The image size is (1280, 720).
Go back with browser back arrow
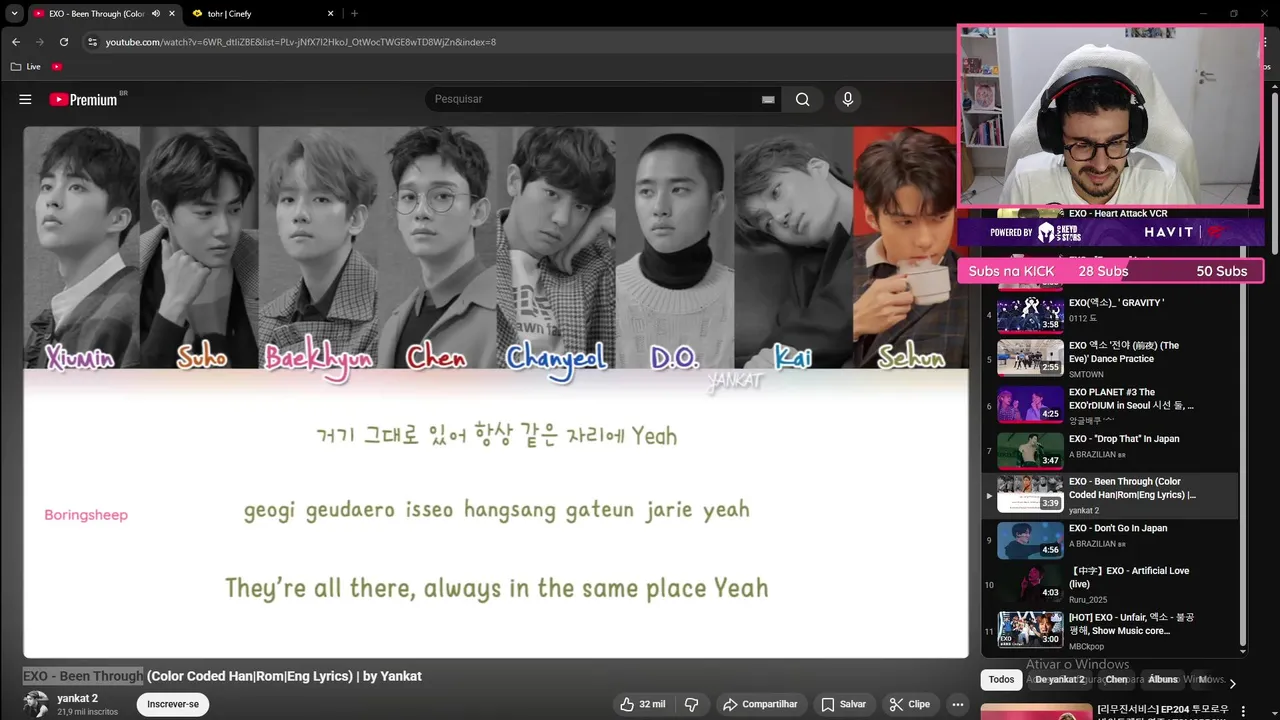tap(16, 42)
